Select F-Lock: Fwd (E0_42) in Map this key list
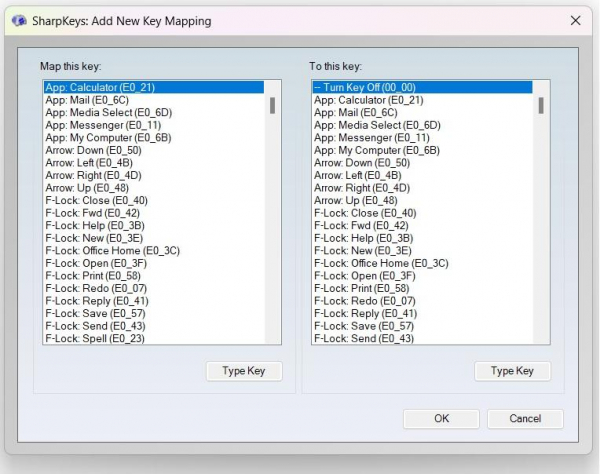This screenshot has width=600, height=474. [x=154, y=213]
